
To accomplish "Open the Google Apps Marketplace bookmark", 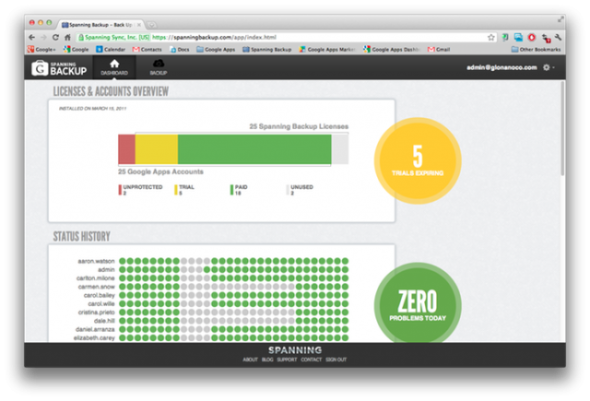I will click(x=327, y=49).
